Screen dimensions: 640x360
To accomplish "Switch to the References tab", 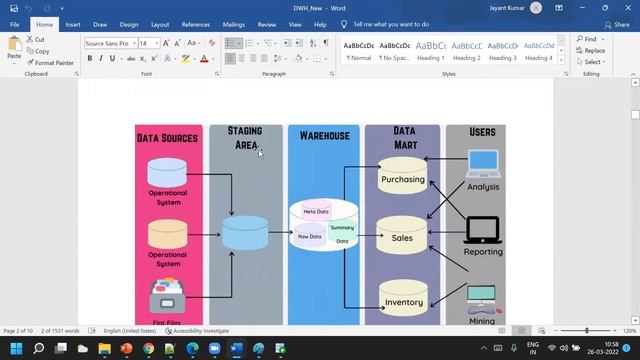I will pos(196,24).
